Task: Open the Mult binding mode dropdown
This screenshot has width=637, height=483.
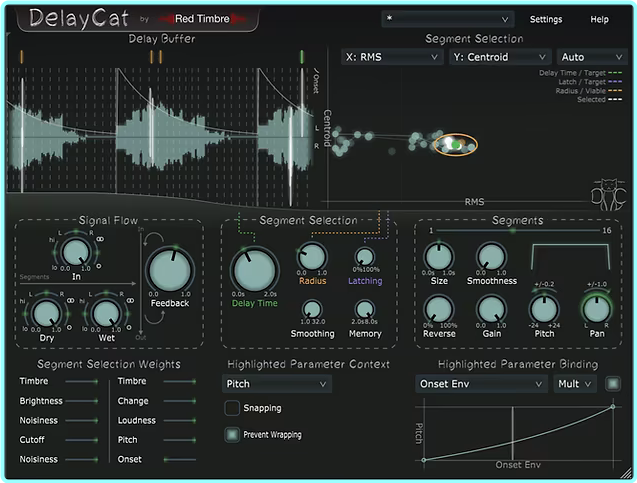Action: (575, 384)
